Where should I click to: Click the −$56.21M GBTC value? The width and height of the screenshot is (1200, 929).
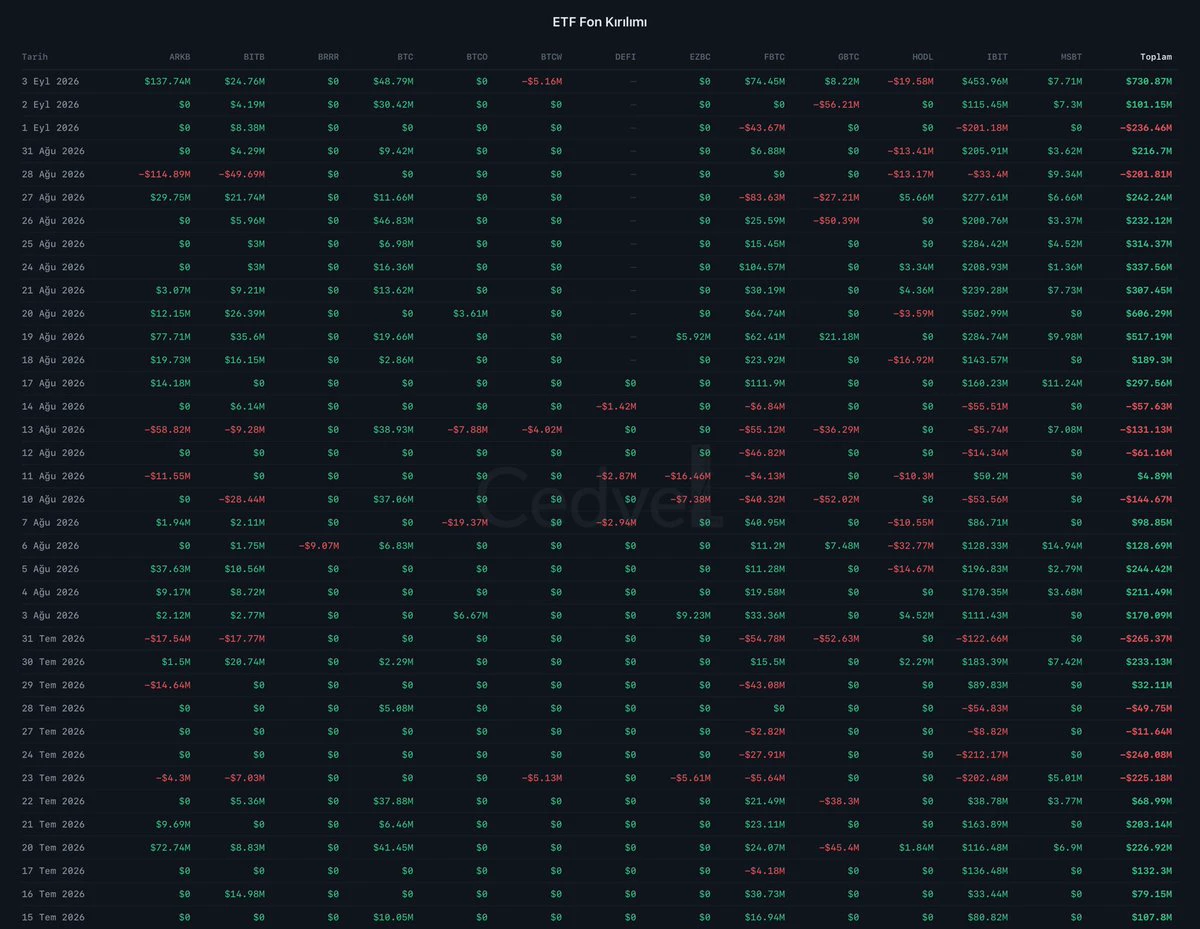[835, 104]
